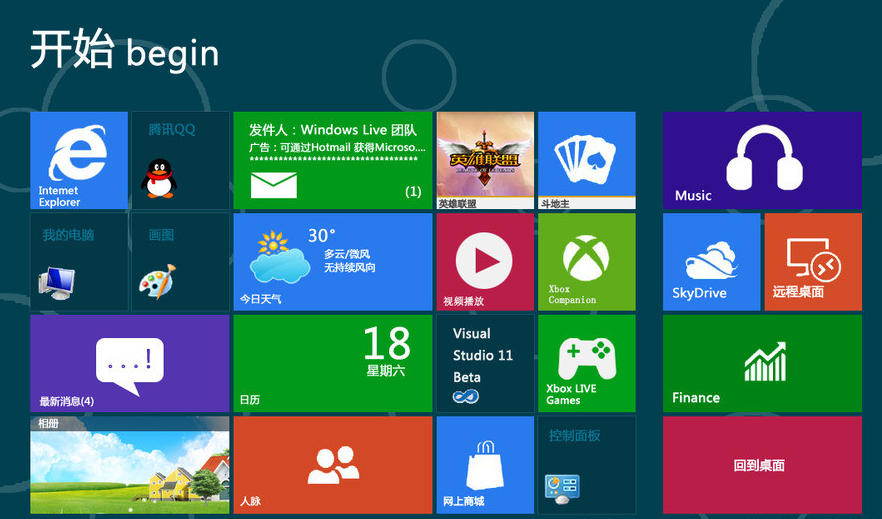Launch the 斗地主 card game tile
Image resolution: width=882 pixels, height=519 pixels.
pos(586,158)
